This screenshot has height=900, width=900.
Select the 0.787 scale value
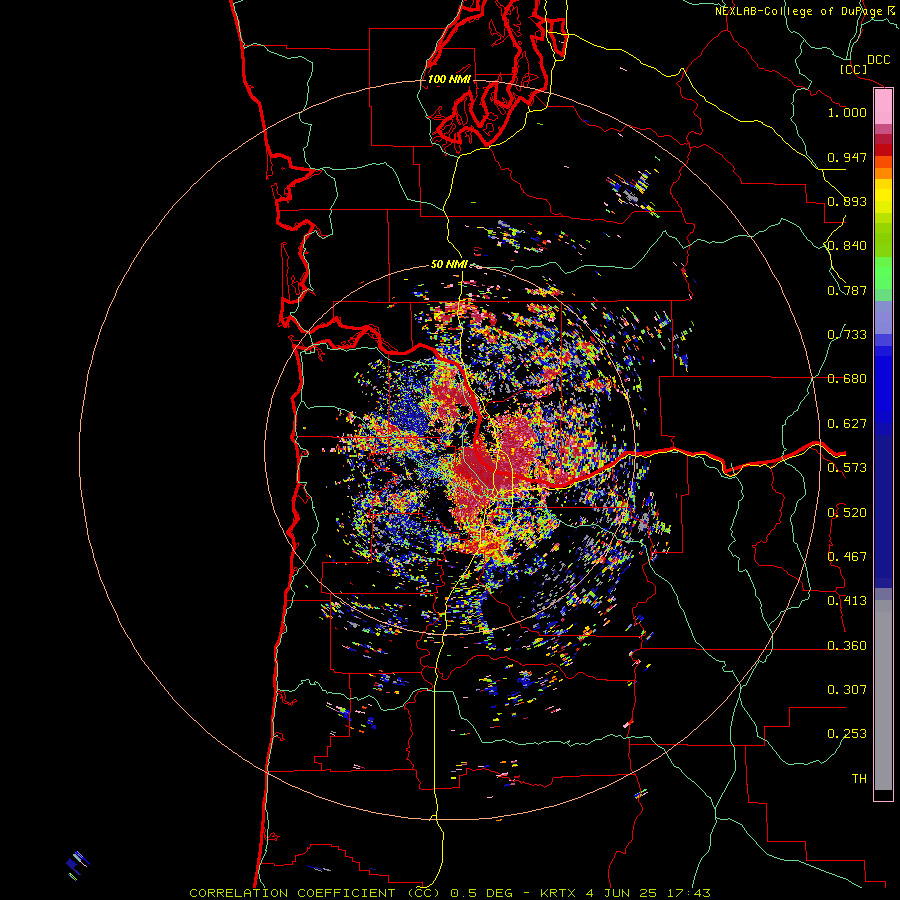pyautogui.click(x=847, y=290)
